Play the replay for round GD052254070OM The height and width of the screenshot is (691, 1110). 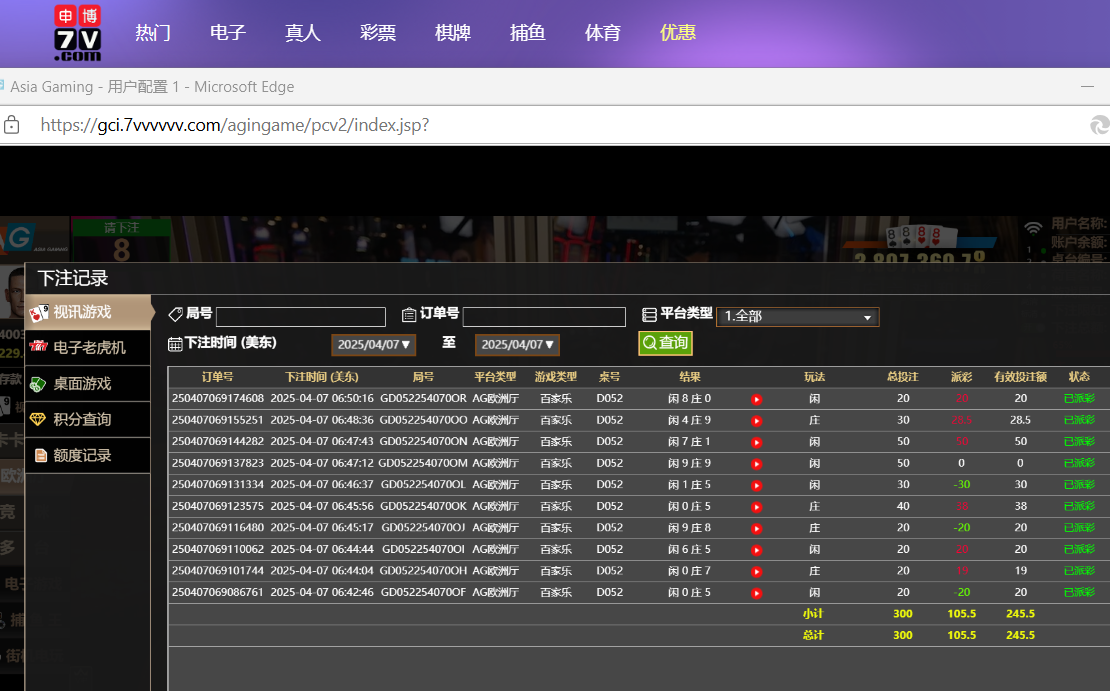[756, 464]
